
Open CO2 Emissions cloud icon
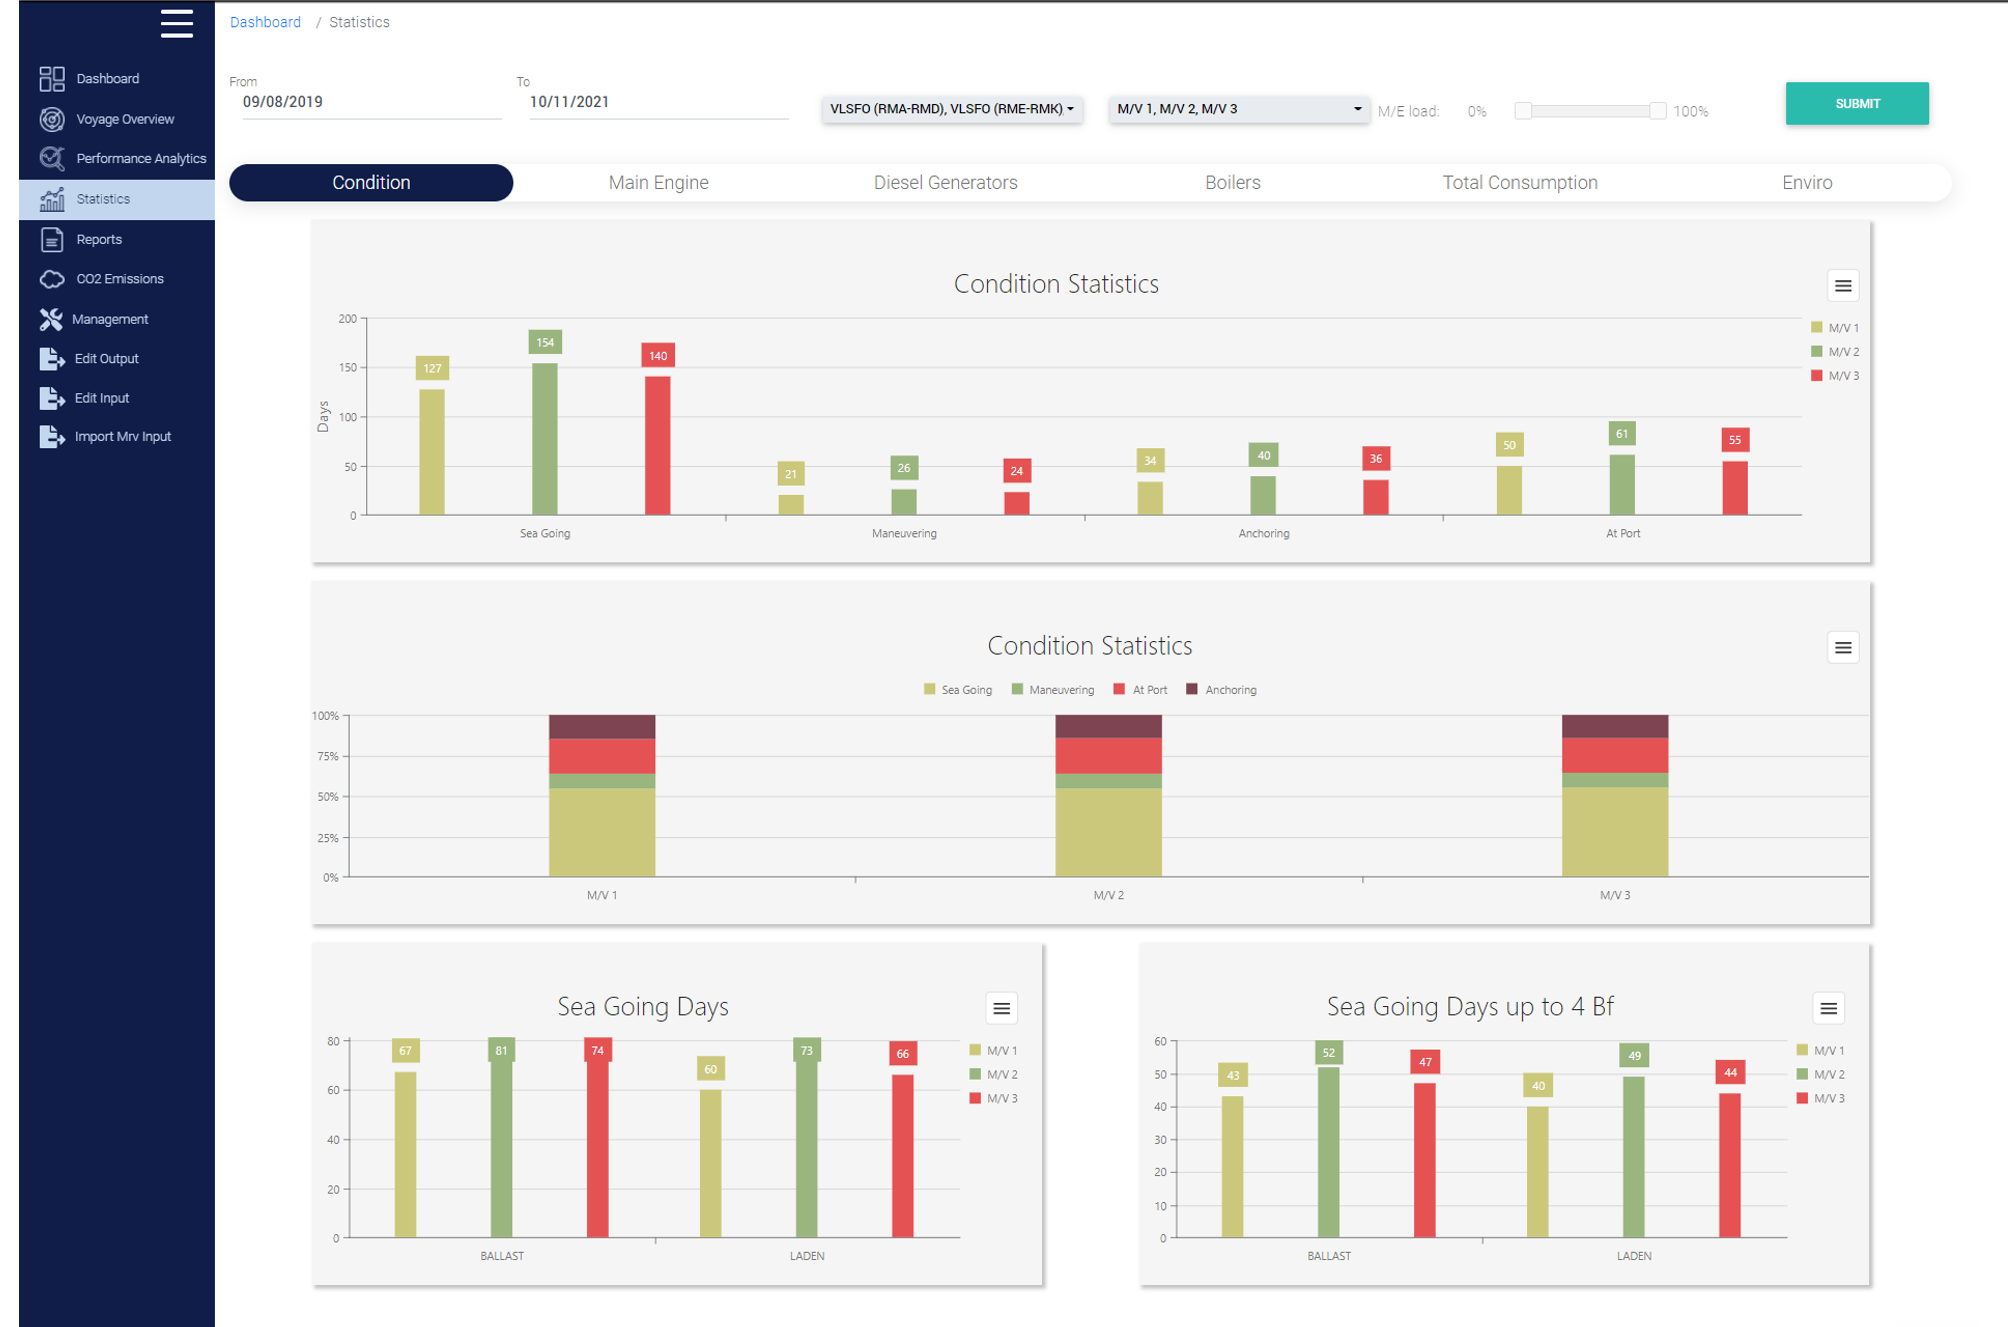coord(52,279)
